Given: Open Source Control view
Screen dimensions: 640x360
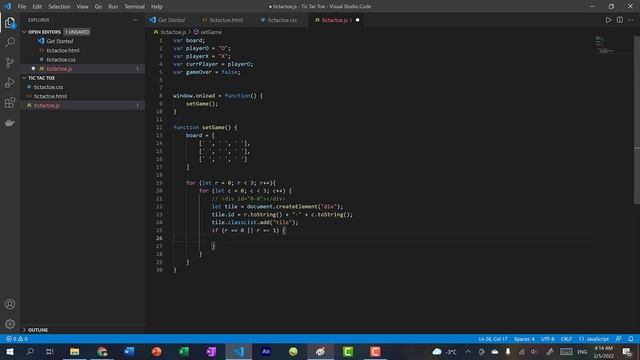Looking at the screenshot, I should point(10,62).
